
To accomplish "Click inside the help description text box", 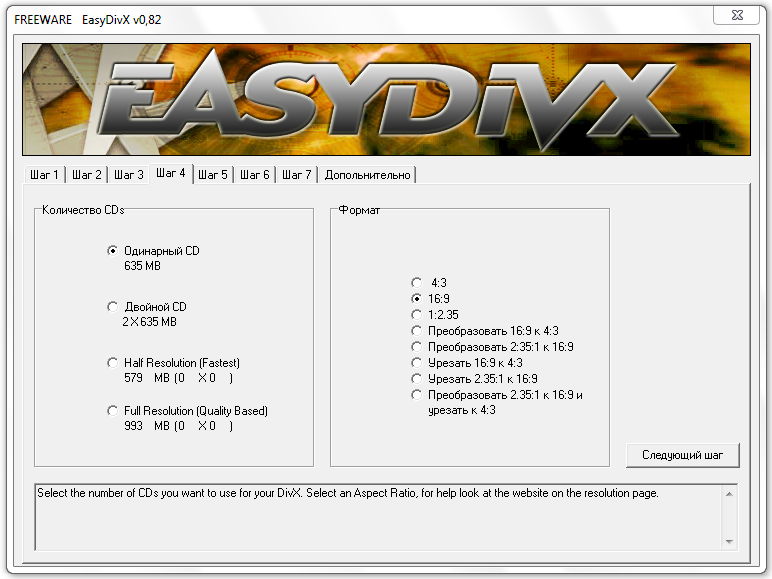I will click(378, 517).
